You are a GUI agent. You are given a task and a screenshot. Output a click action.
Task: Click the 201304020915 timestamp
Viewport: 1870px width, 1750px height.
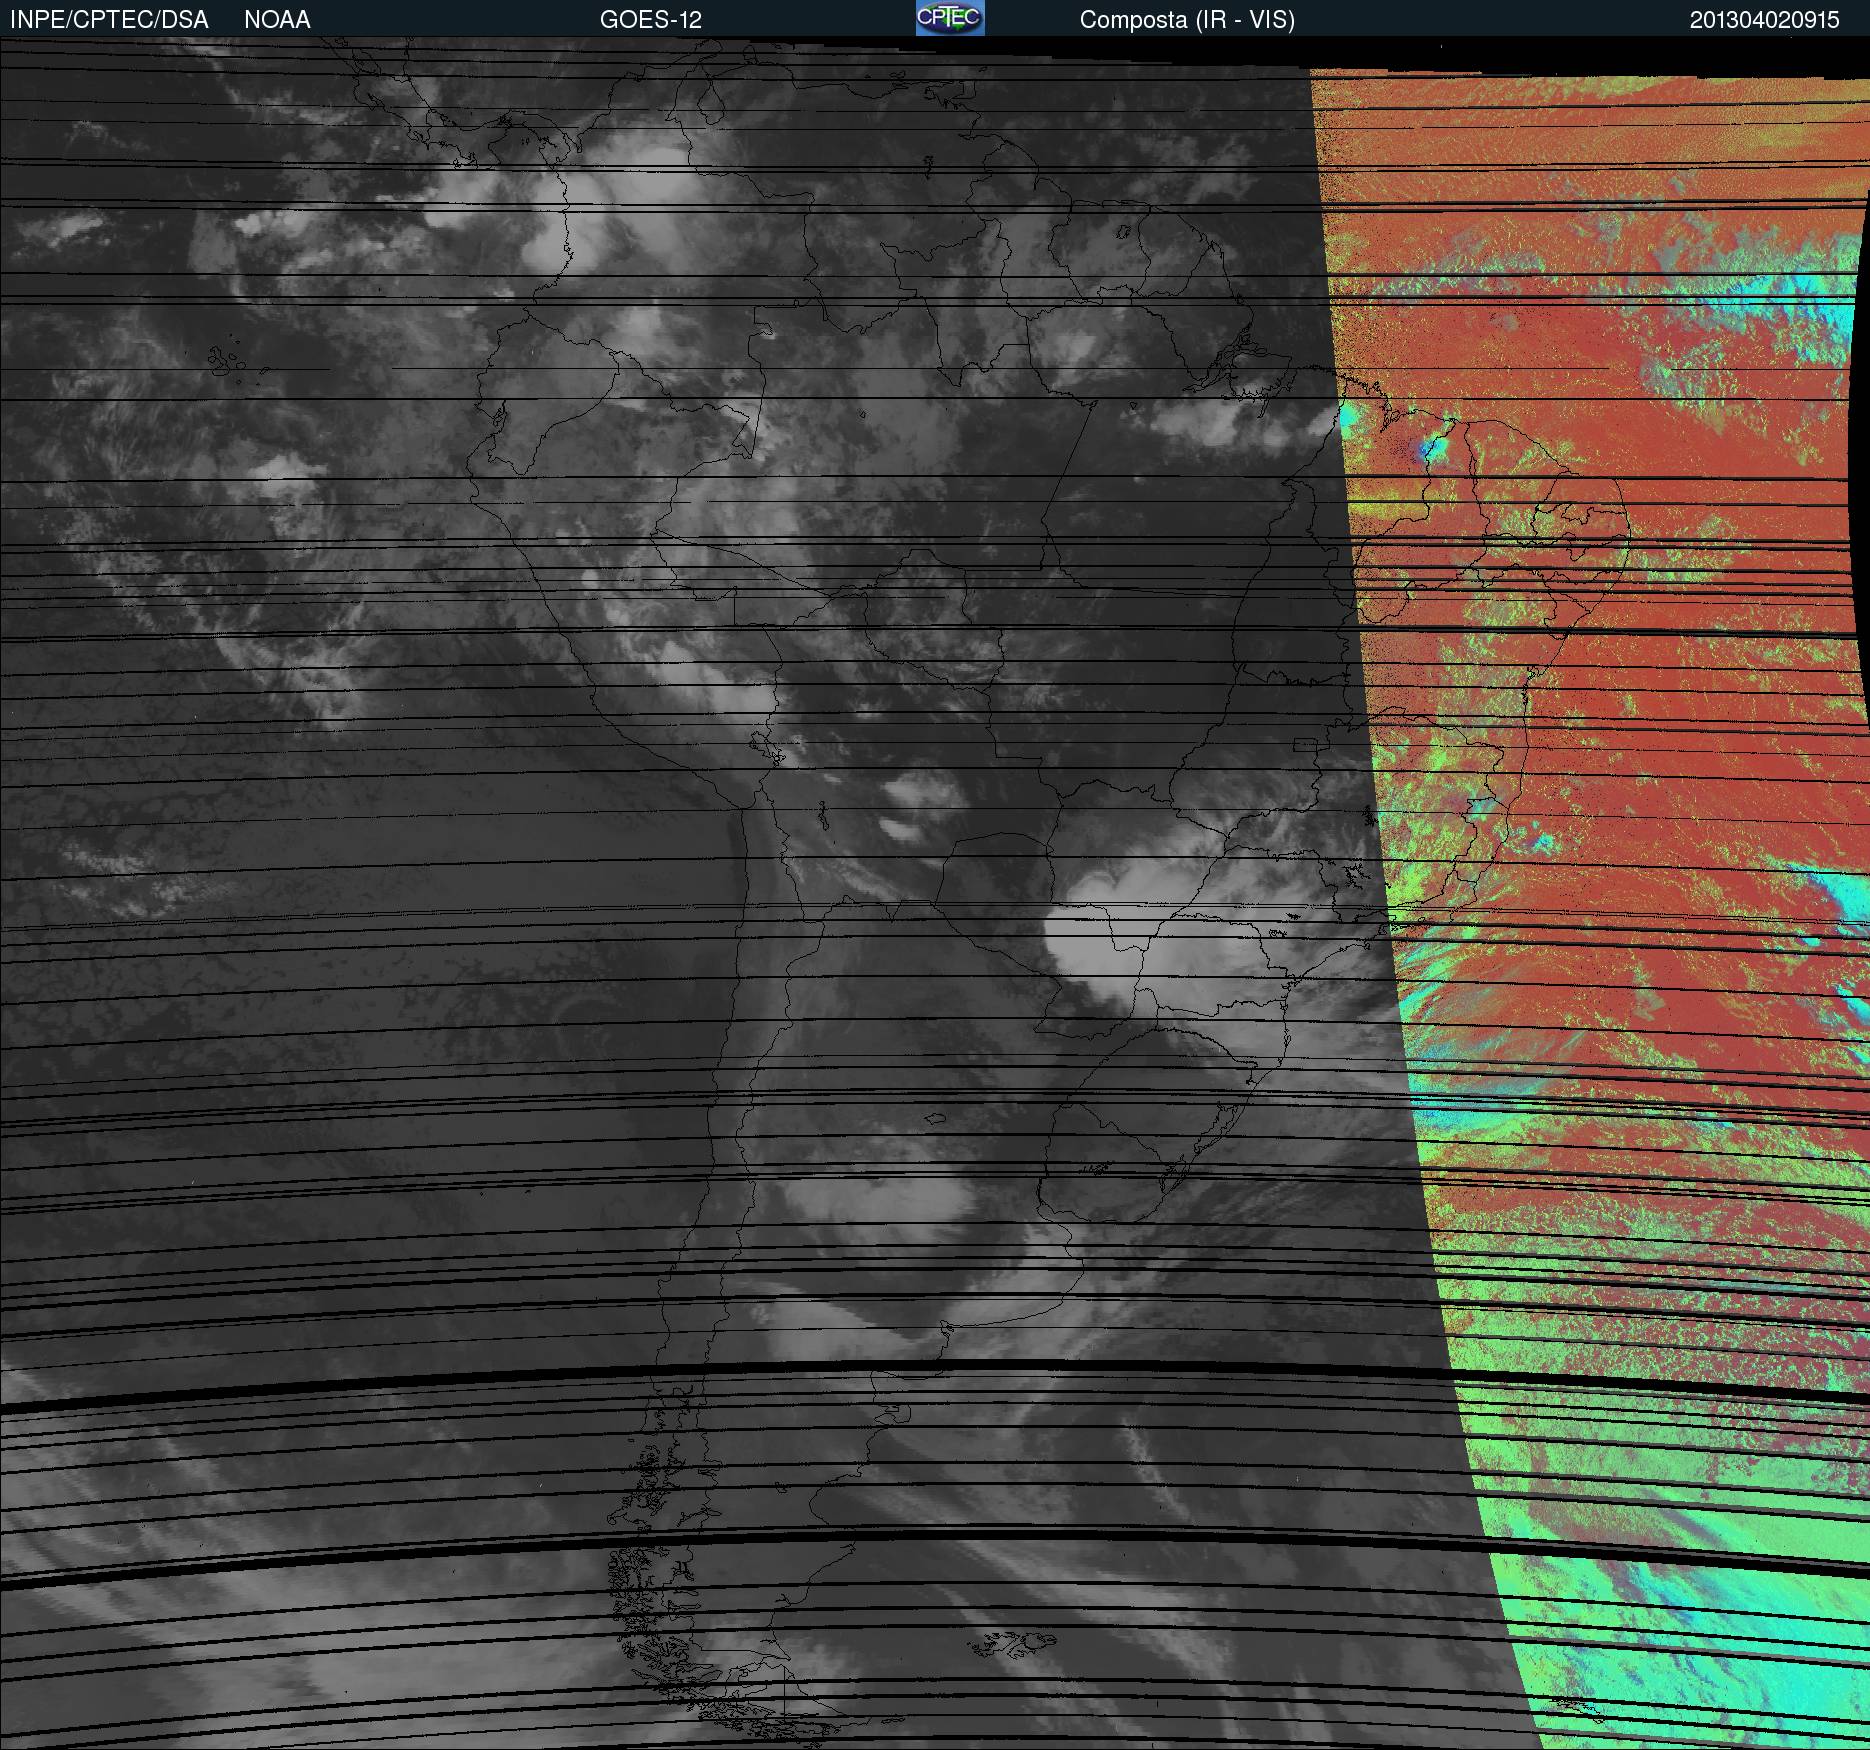[1764, 20]
